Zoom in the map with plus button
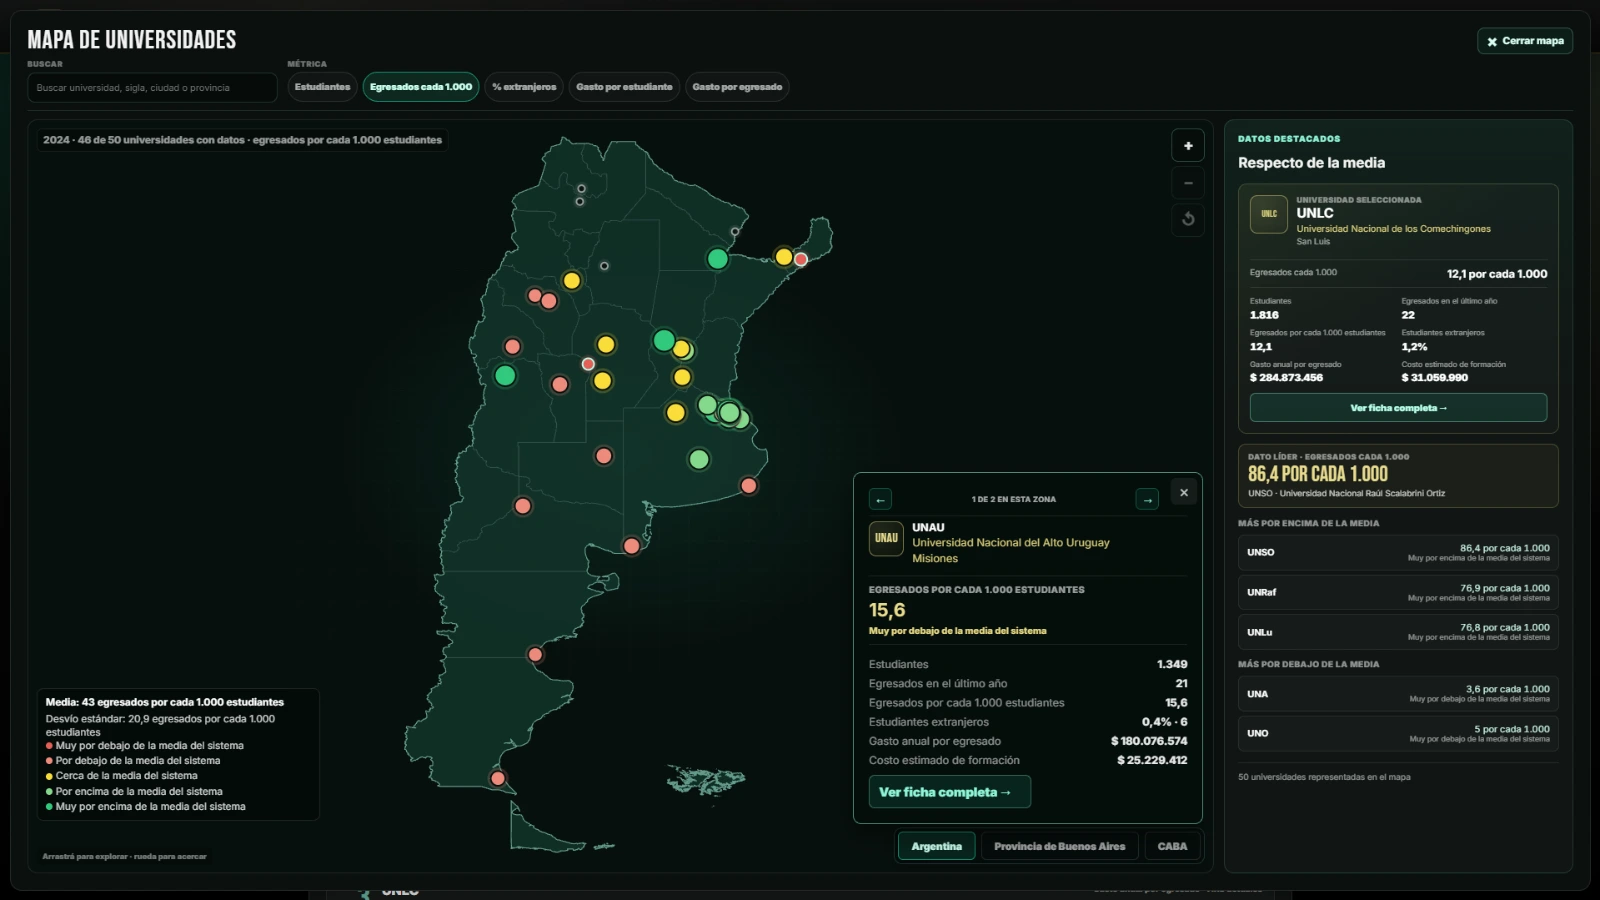This screenshot has height=900, width=1600. tap(1188, 146)
